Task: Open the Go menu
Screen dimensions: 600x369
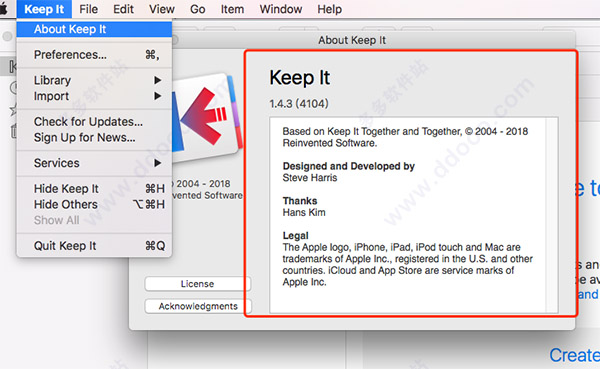Action: pyautogui.click(x=197, y=9)
